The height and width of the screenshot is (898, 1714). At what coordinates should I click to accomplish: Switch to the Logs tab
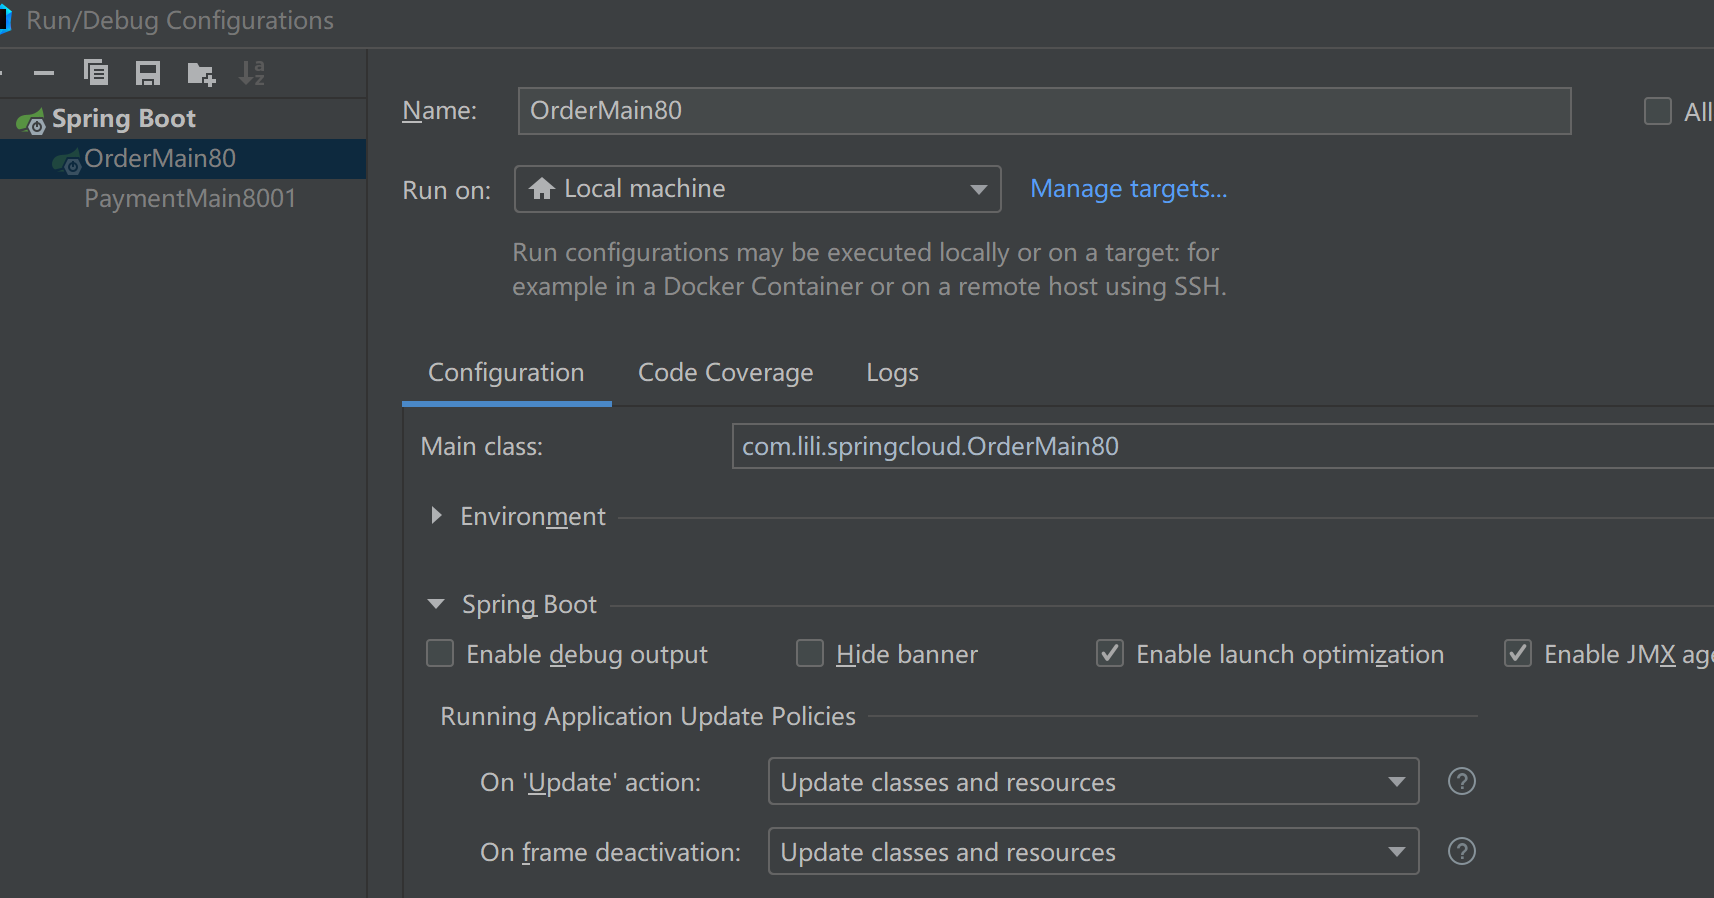(892, 373)
